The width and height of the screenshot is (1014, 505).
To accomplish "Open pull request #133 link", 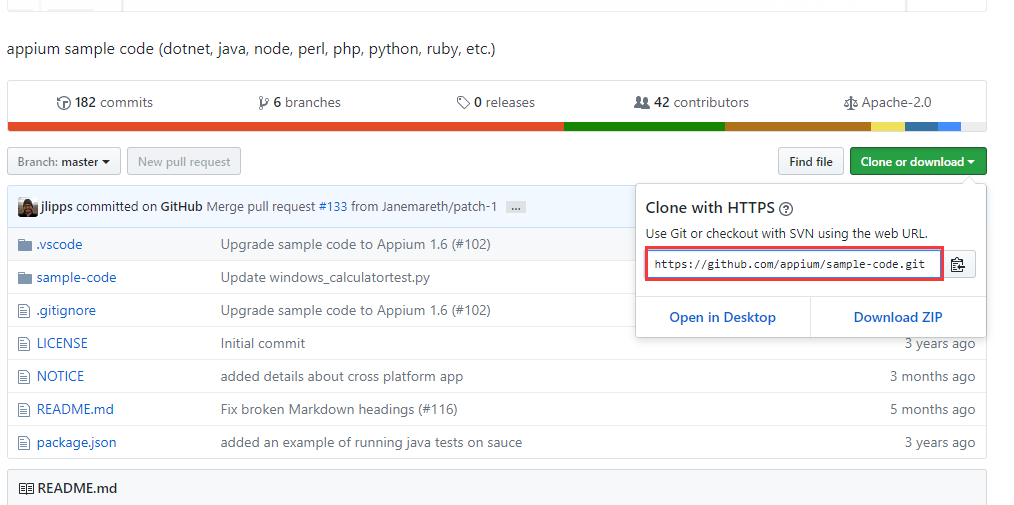I will [x=333, y=207].
